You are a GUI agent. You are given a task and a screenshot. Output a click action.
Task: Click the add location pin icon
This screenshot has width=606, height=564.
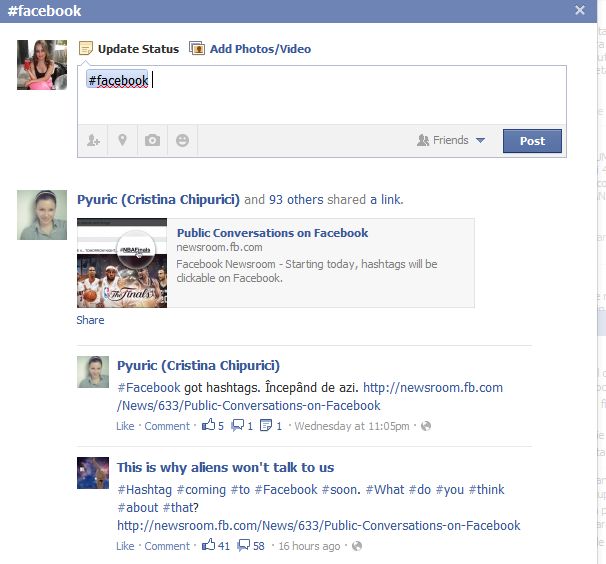(122, 140)
